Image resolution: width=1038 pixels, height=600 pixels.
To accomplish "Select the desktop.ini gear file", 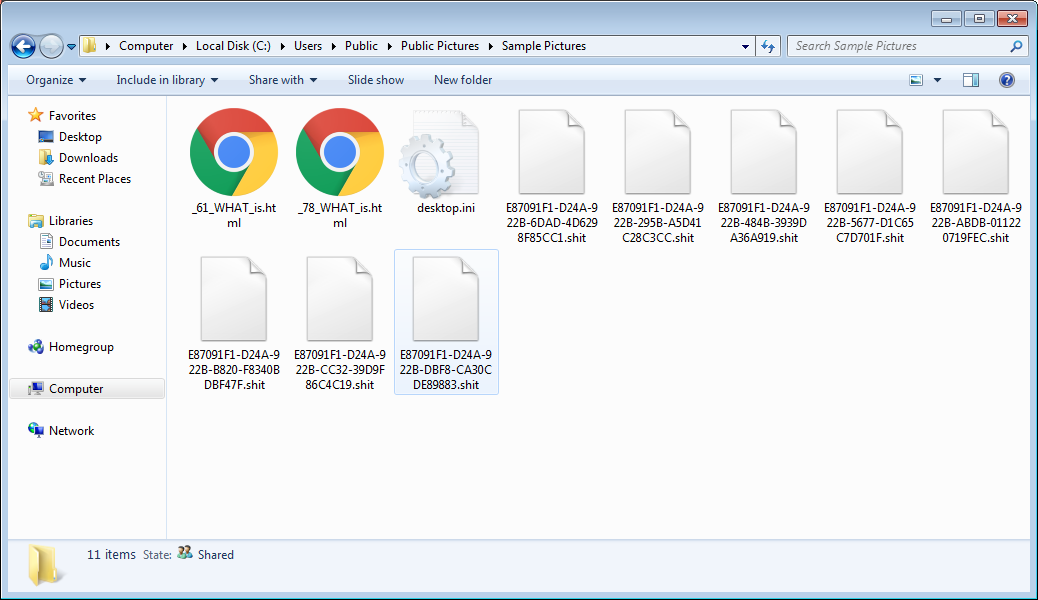I will [446, 162].
